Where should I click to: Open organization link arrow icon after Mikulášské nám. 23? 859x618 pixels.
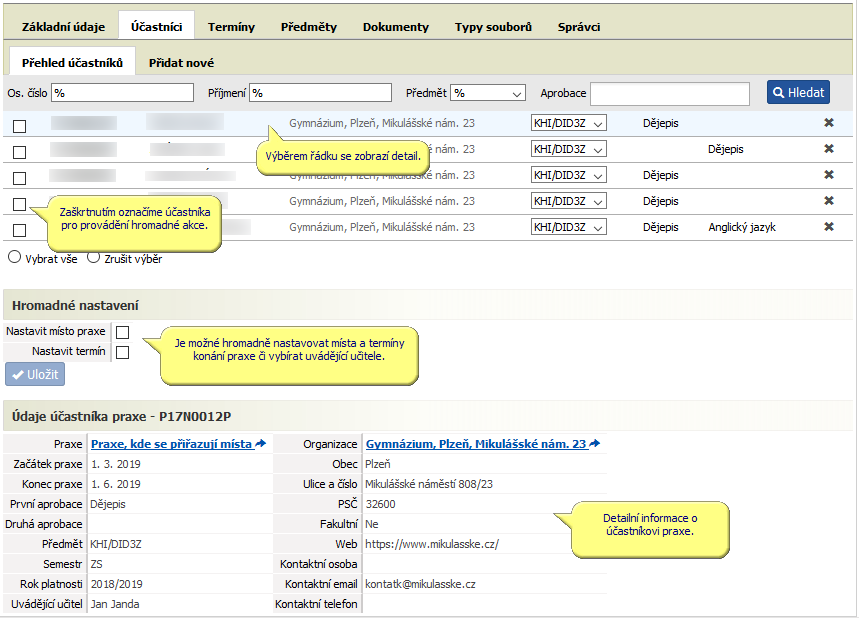tap(594, 443)
